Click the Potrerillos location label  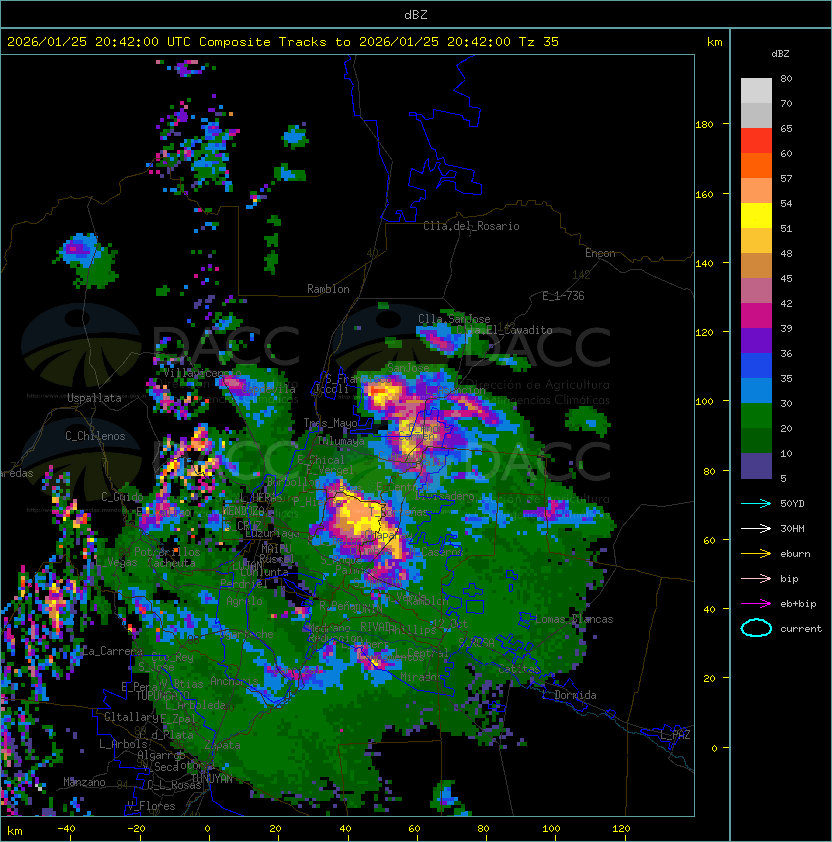coord(167,552)
